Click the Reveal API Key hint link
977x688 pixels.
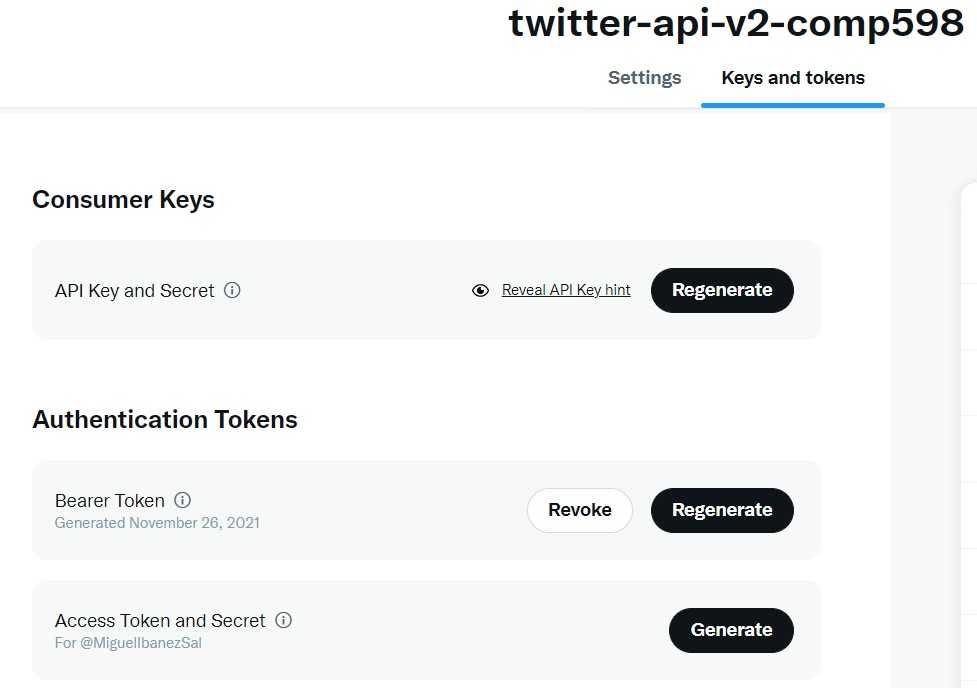click(566, 290)
